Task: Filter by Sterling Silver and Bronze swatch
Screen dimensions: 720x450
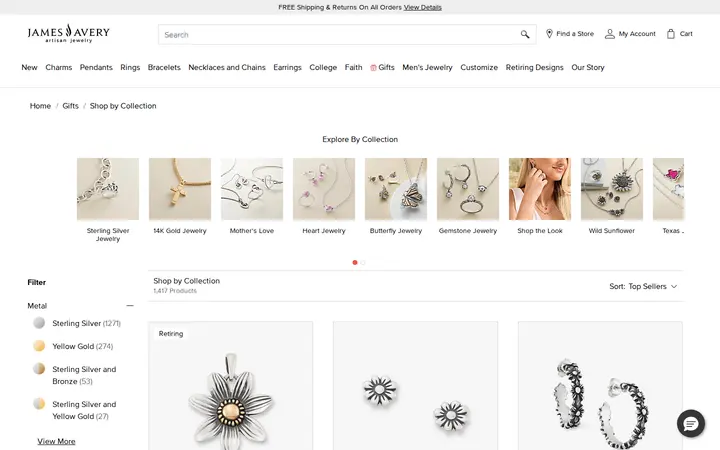Action: click(x=39, y=369)
